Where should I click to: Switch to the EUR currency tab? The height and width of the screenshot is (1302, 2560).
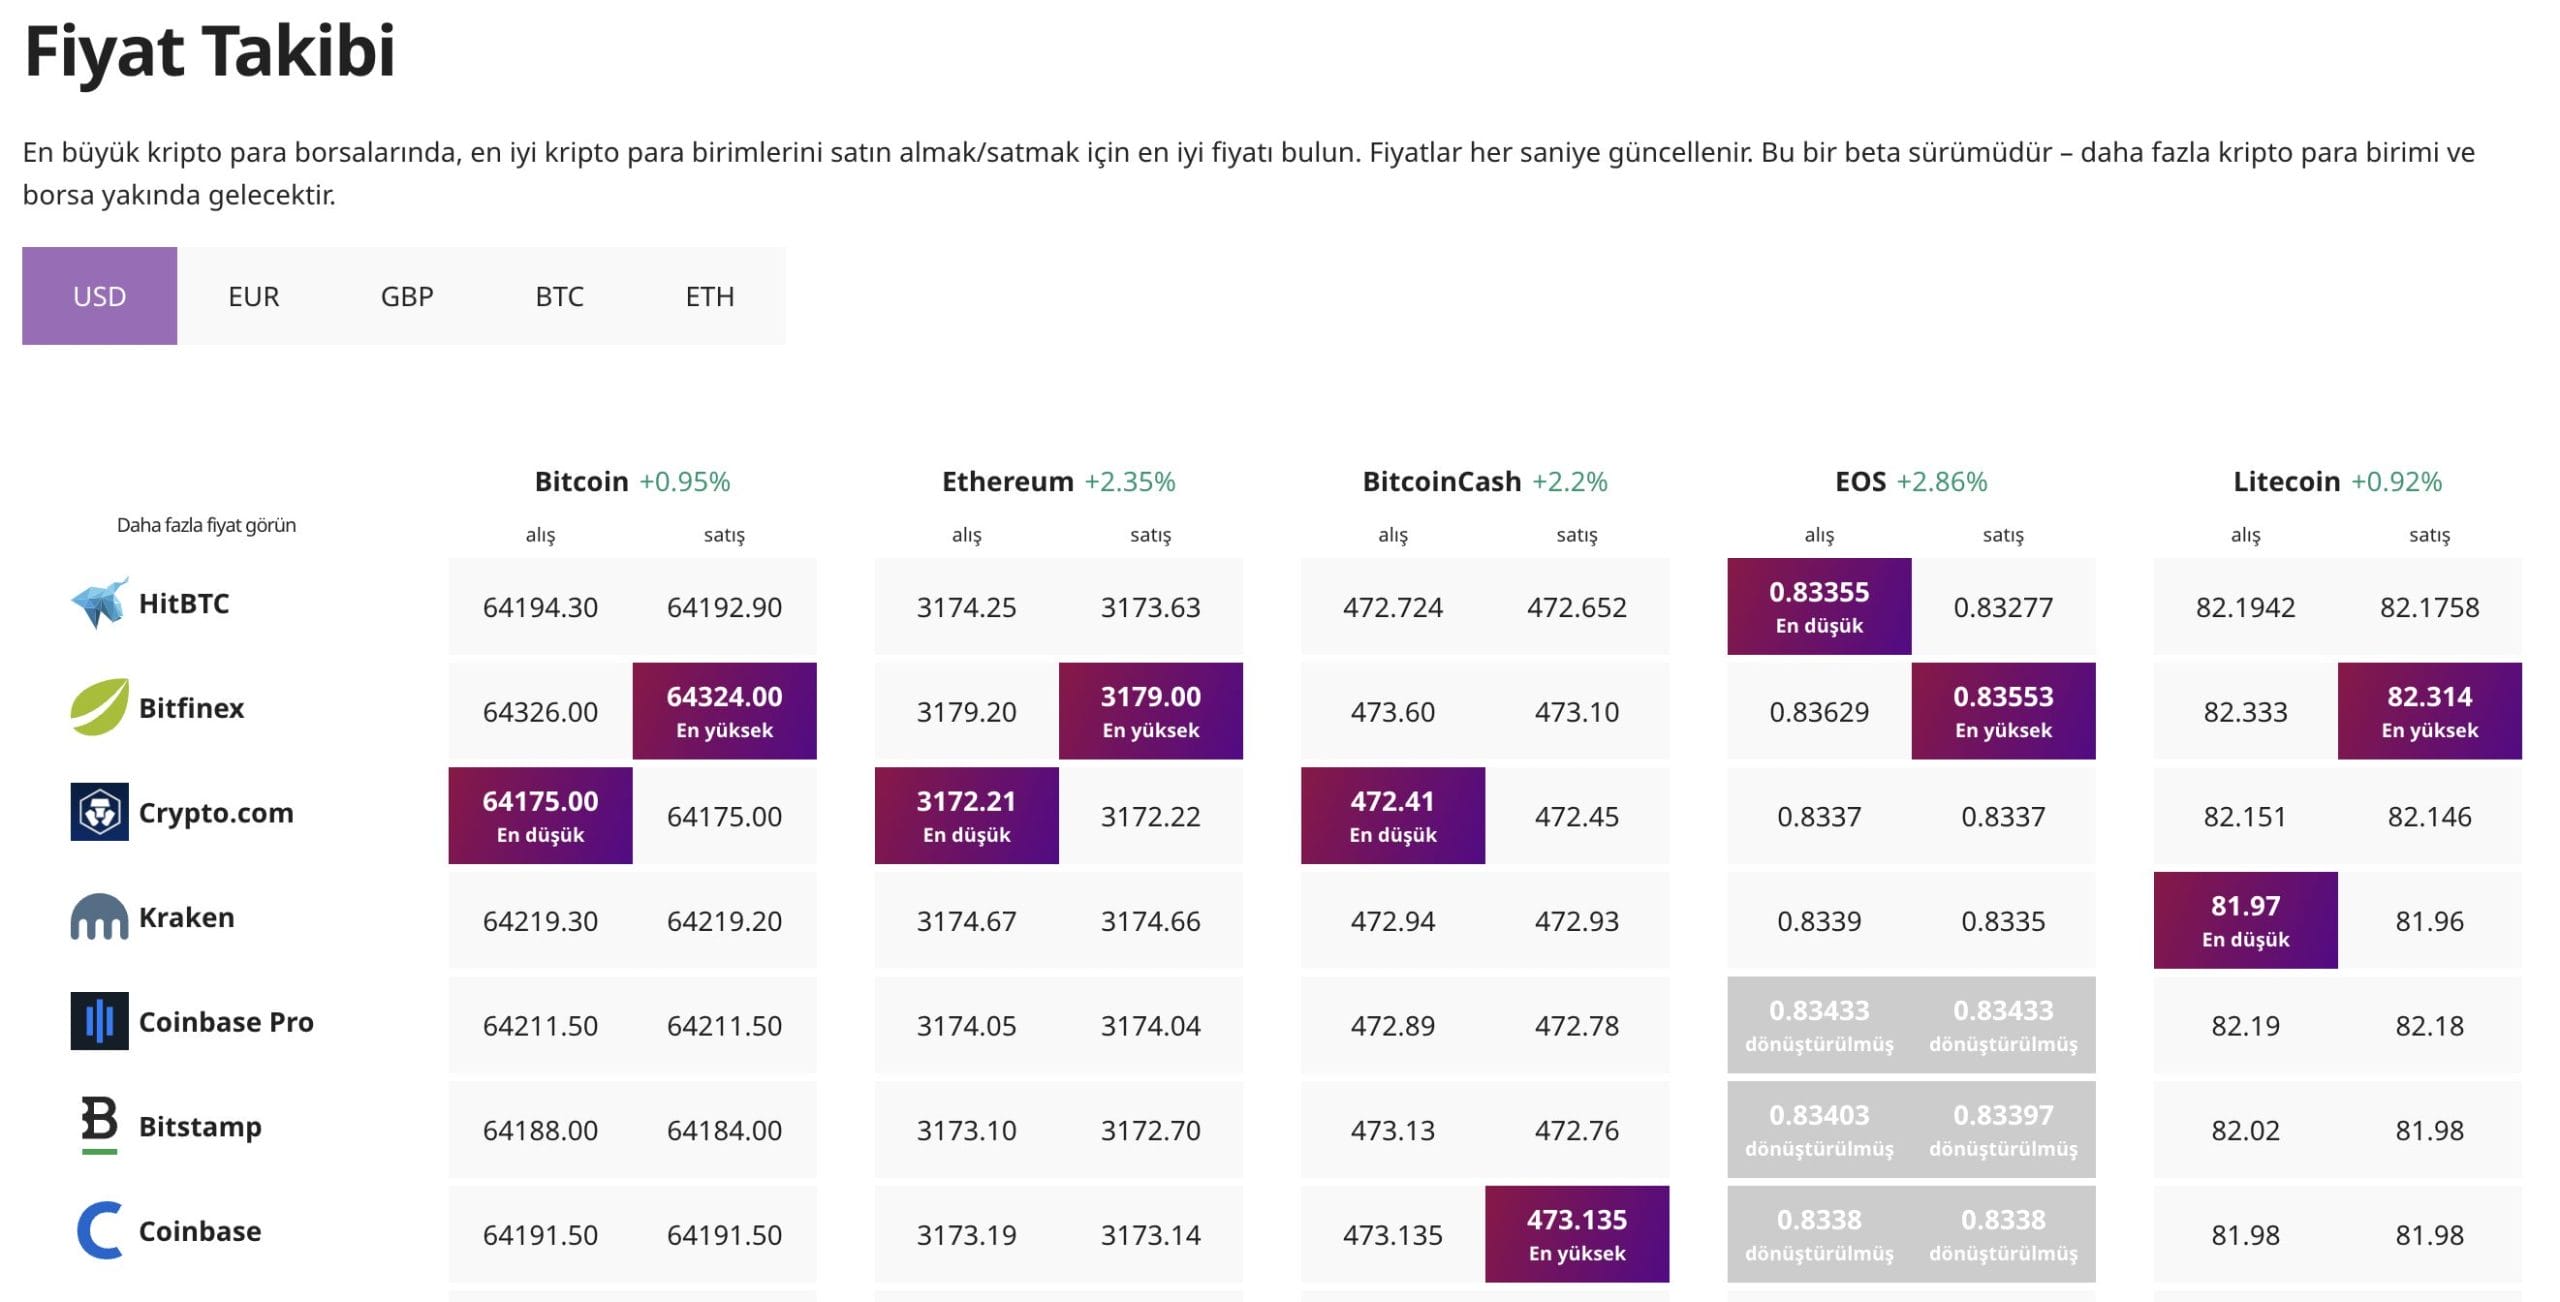(254, 296)
